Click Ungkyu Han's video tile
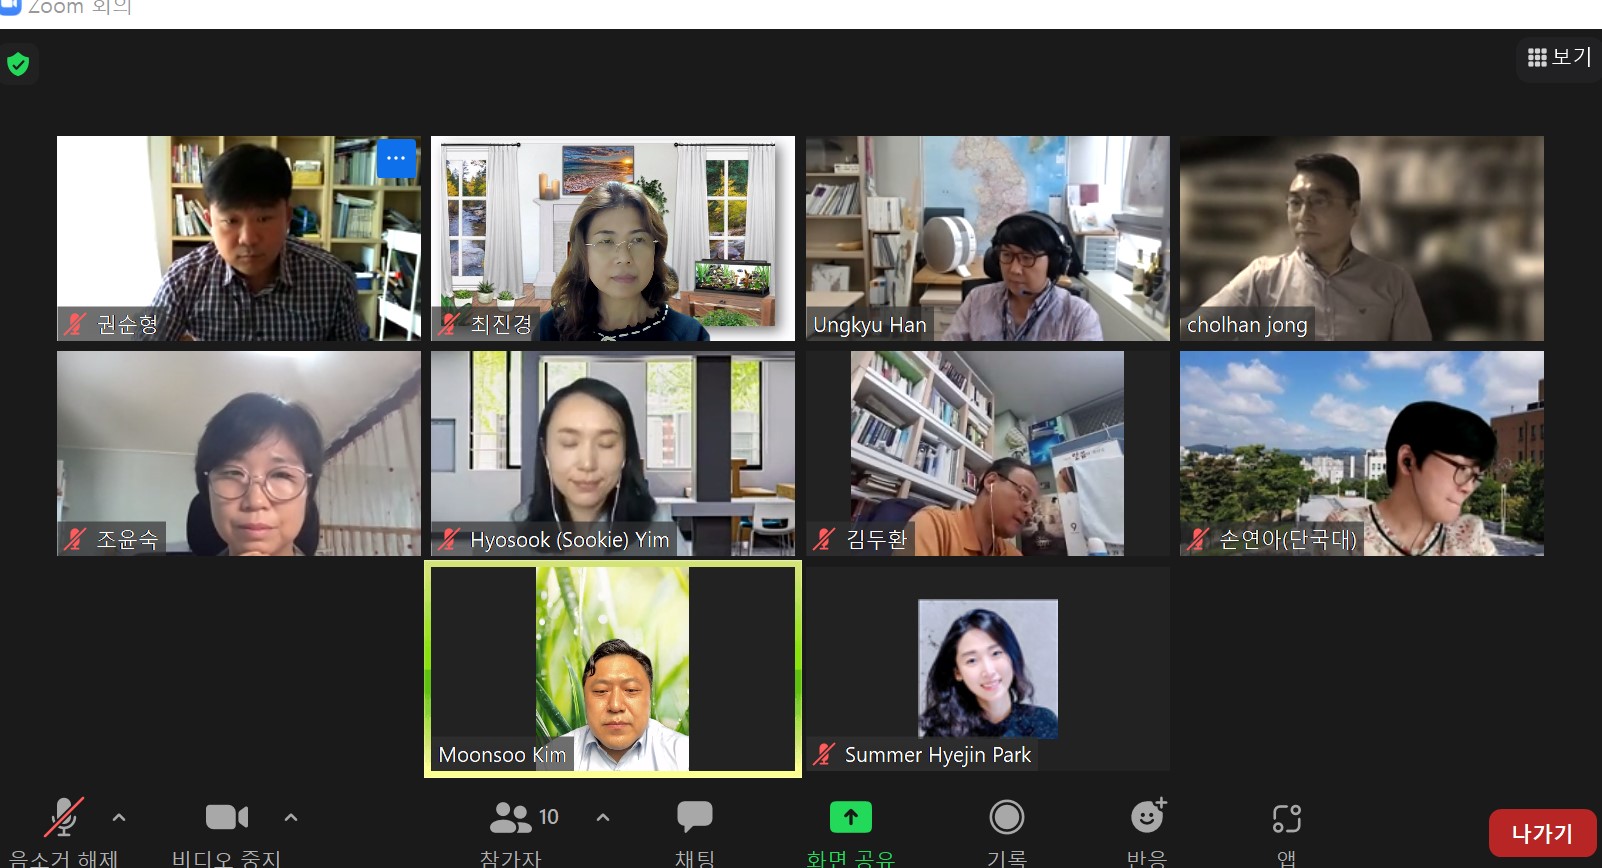Screen dimensions: 1602x868 (987, 238)
